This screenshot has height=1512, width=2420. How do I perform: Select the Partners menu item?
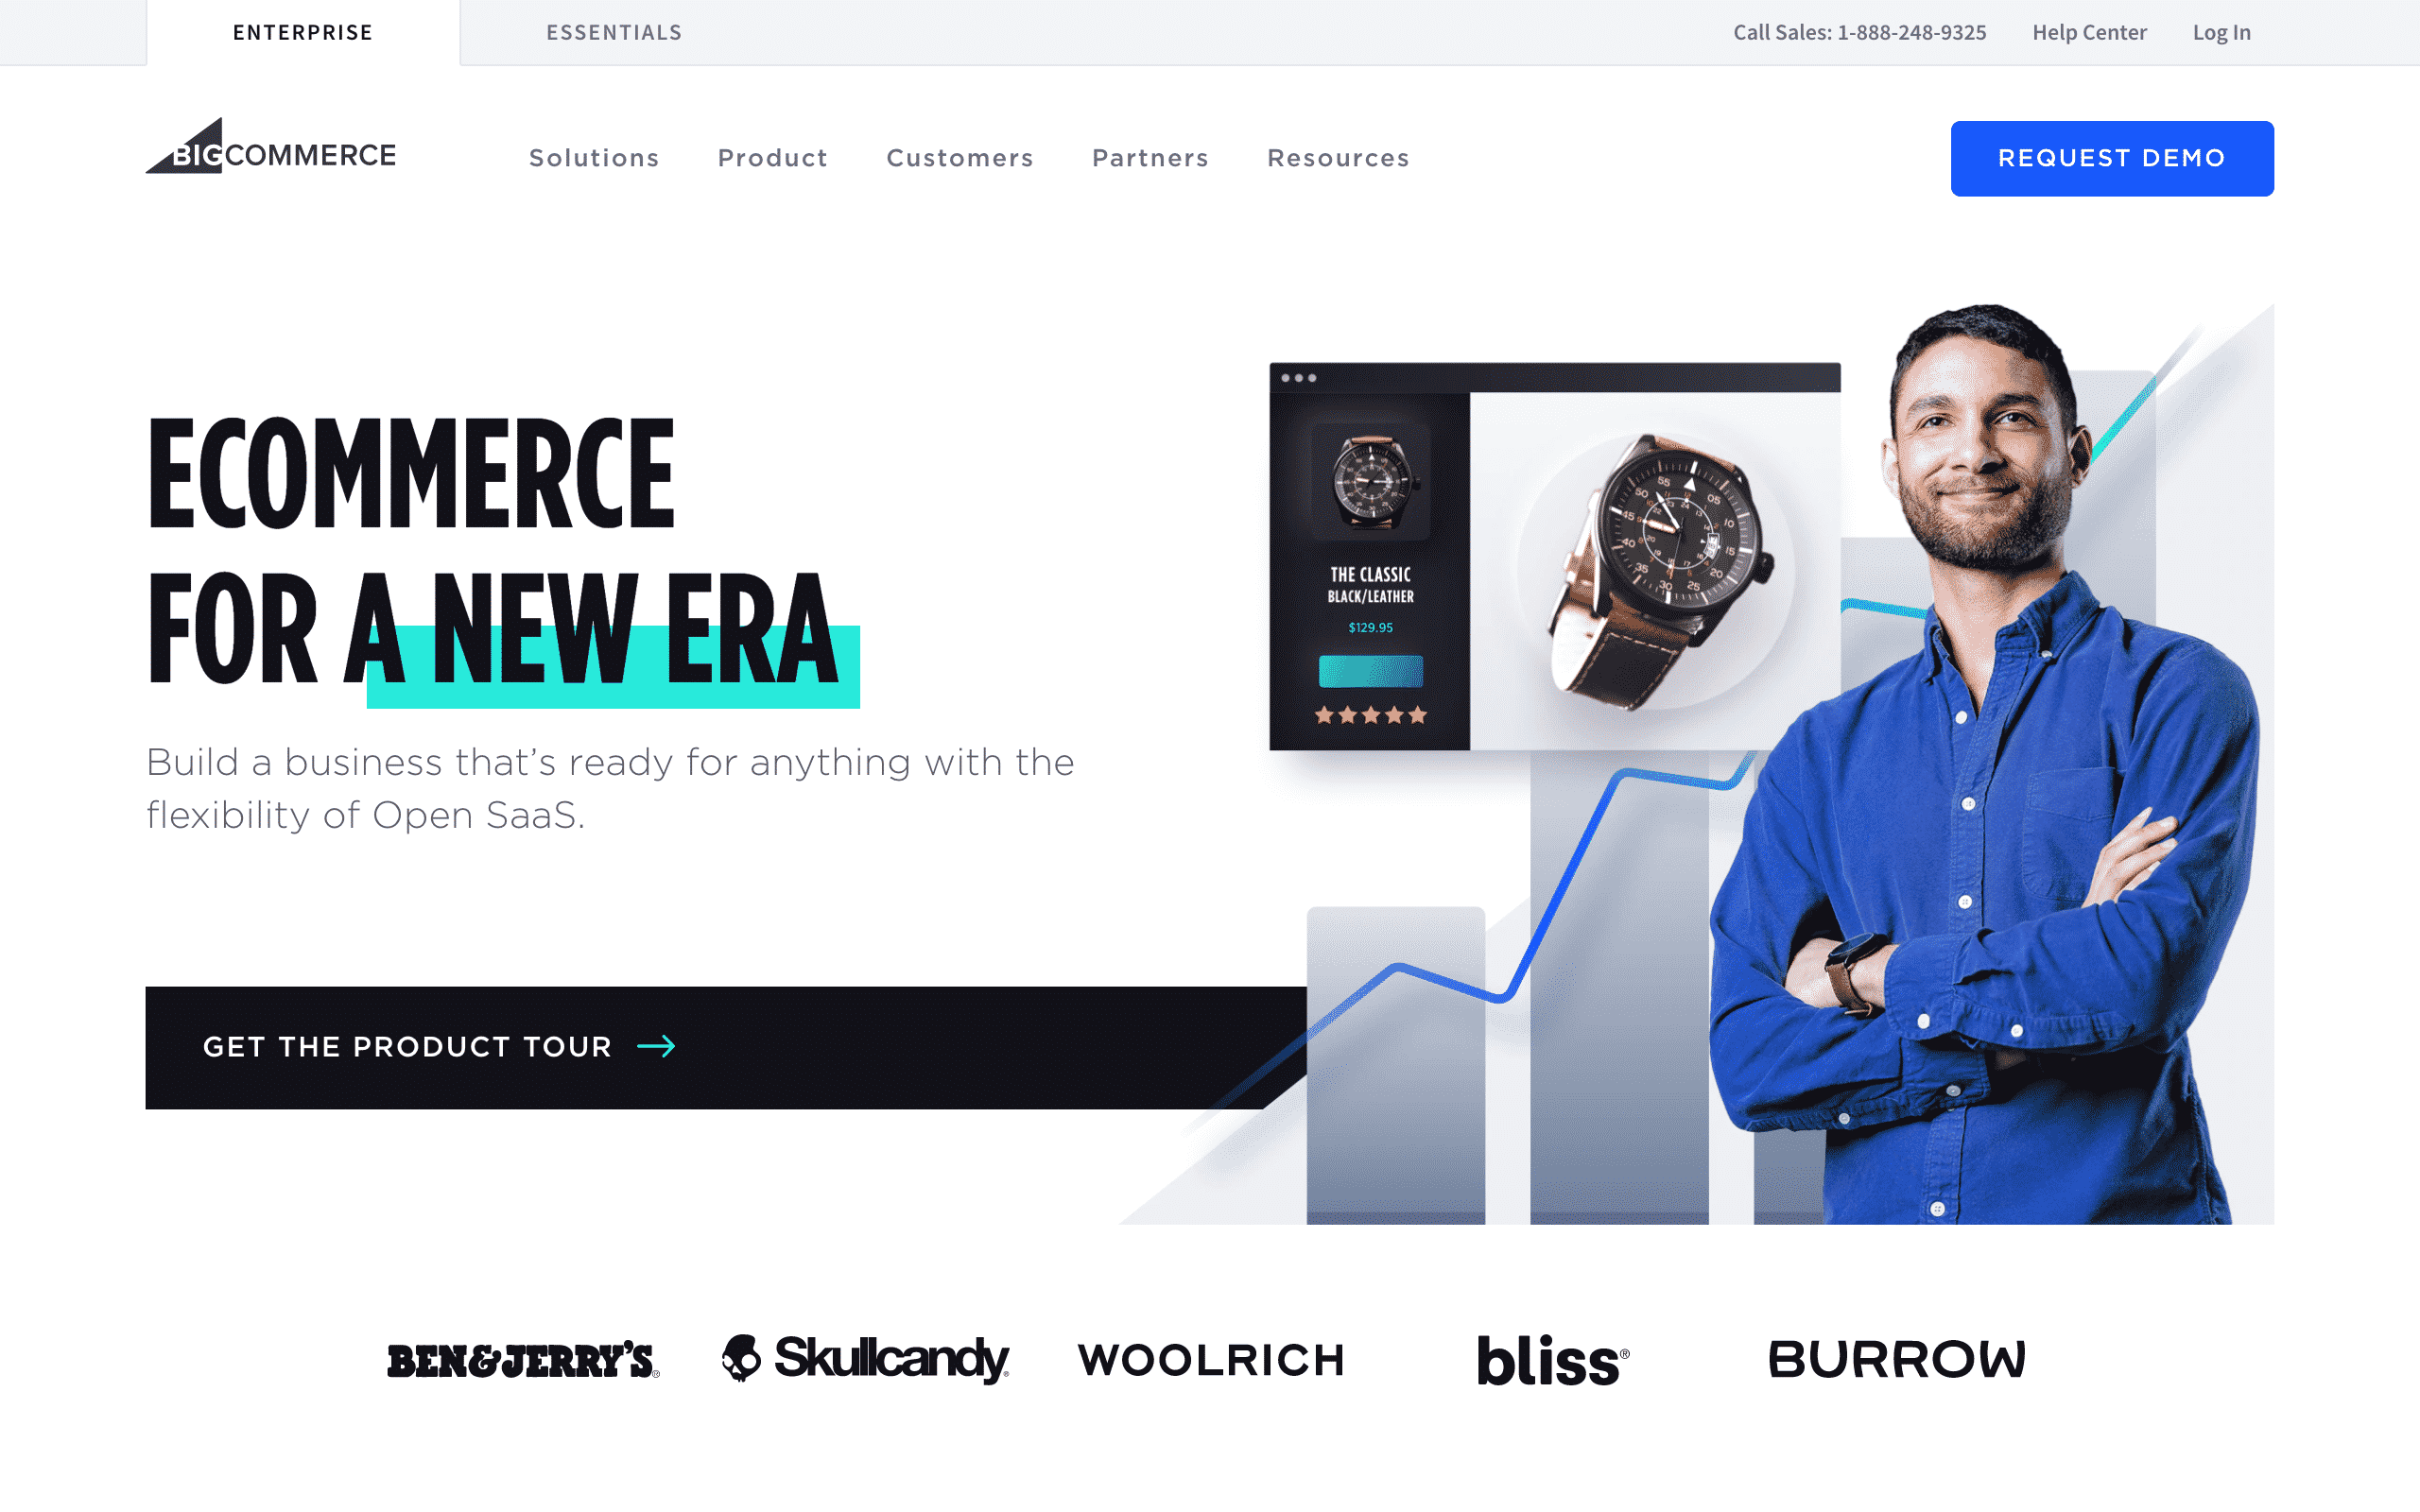pos(1149,157)
